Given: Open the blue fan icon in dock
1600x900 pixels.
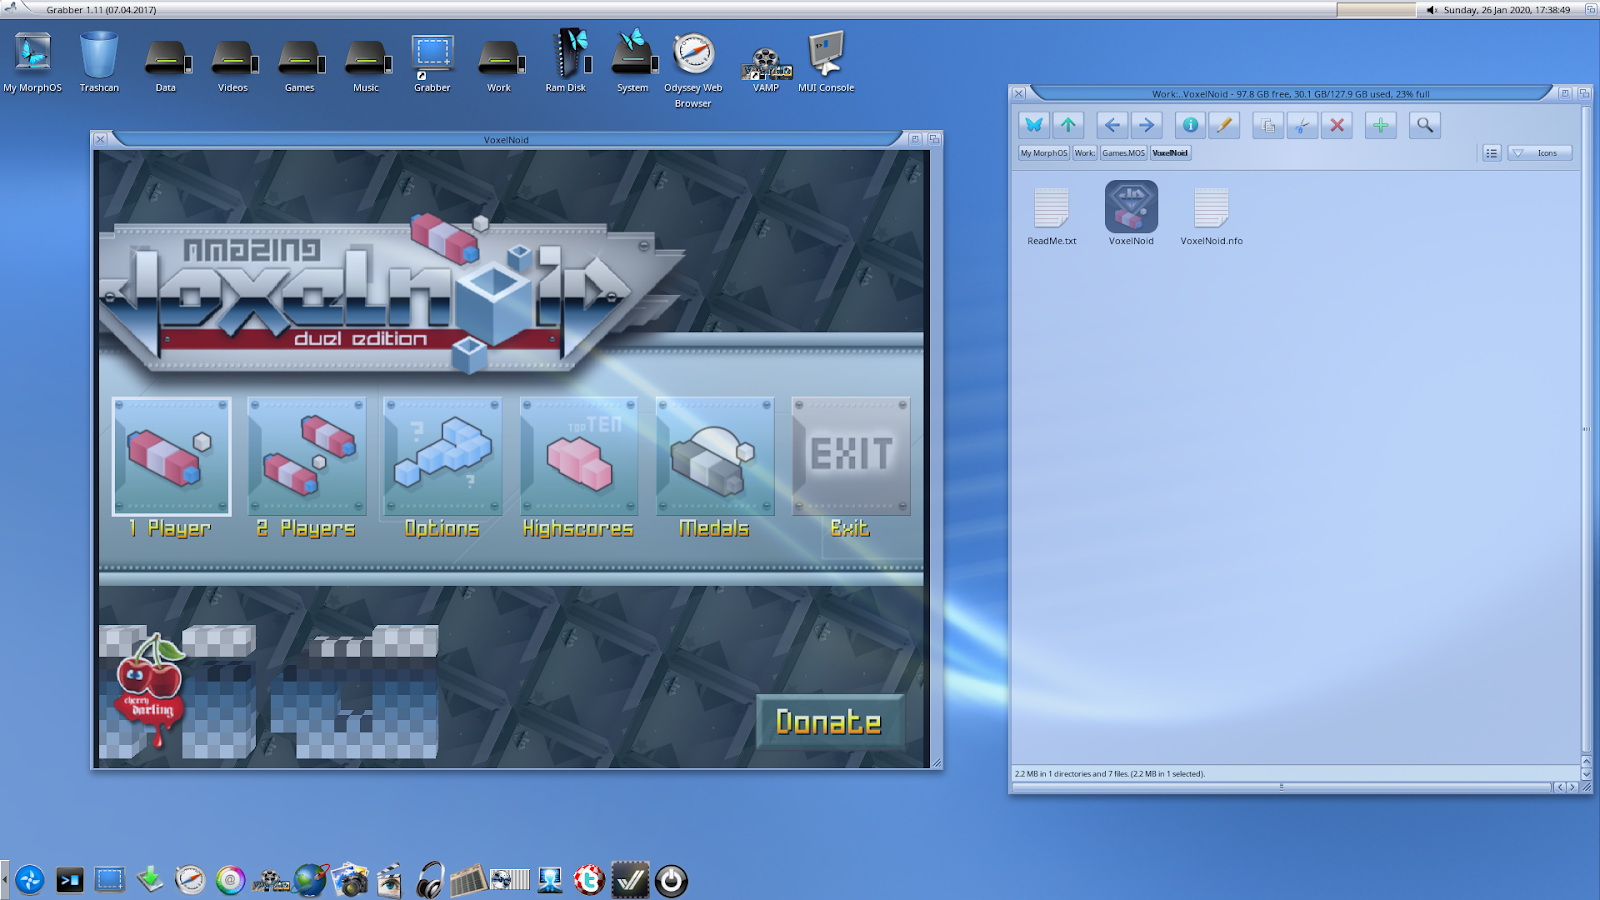Looking at the screenshot, I should 30,880.
